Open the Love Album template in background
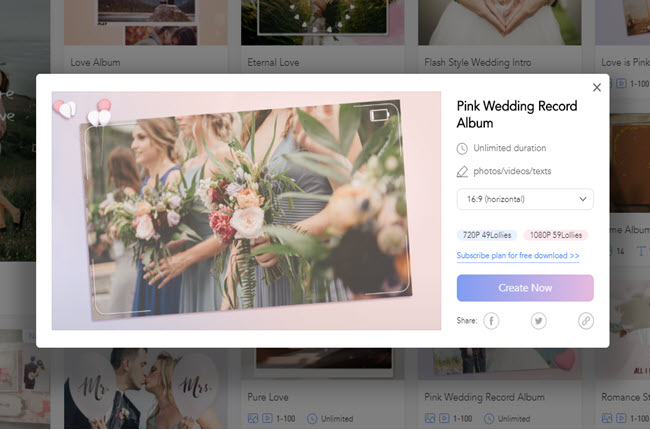This screenshot has width=650, height=430. tap(95, 63)
